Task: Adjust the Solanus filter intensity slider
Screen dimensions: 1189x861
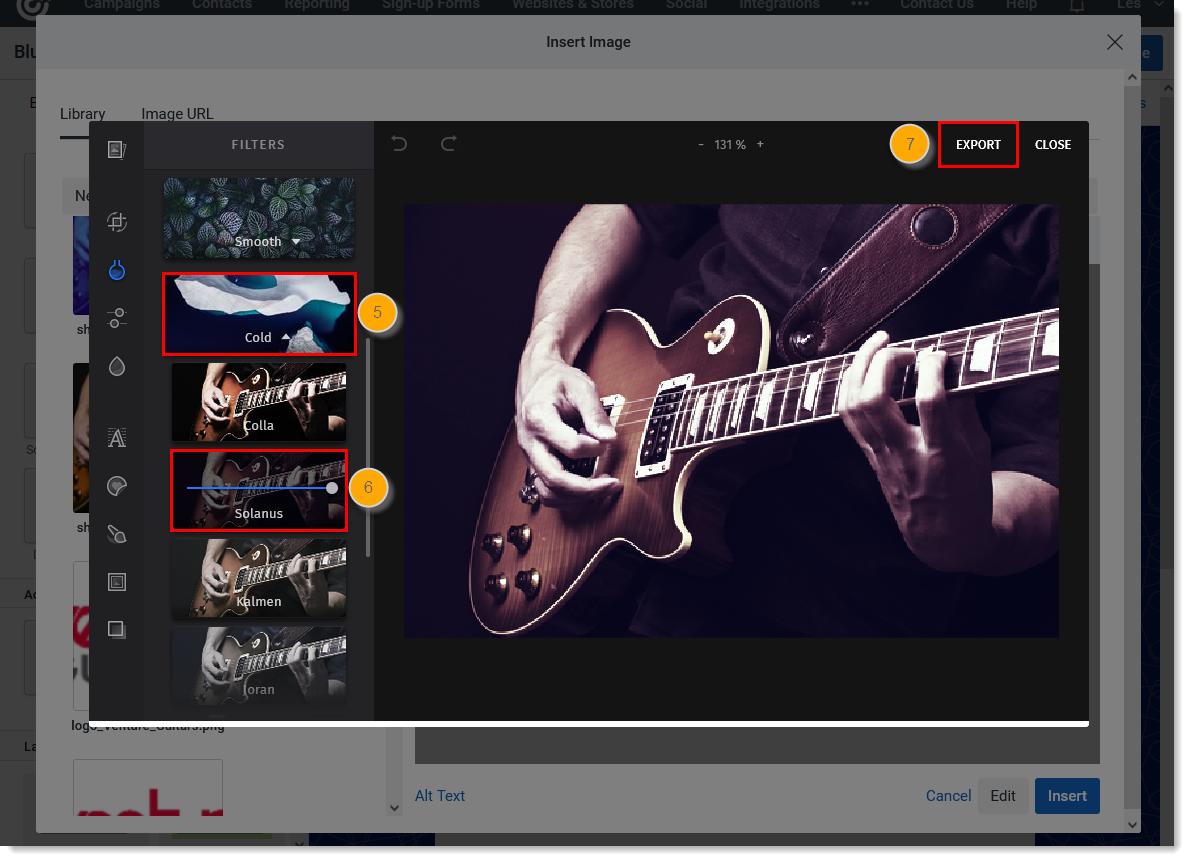Action: tap(330, 488)
